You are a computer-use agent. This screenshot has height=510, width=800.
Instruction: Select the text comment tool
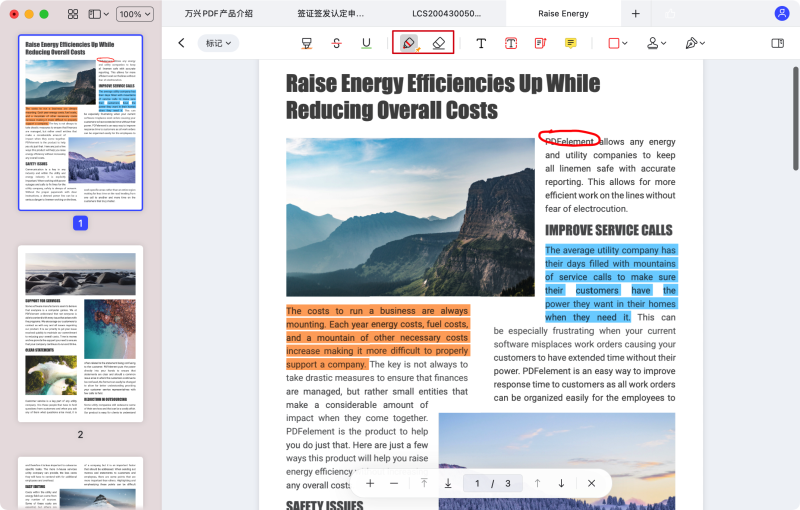pyautogui.click(x=481, y=43)
